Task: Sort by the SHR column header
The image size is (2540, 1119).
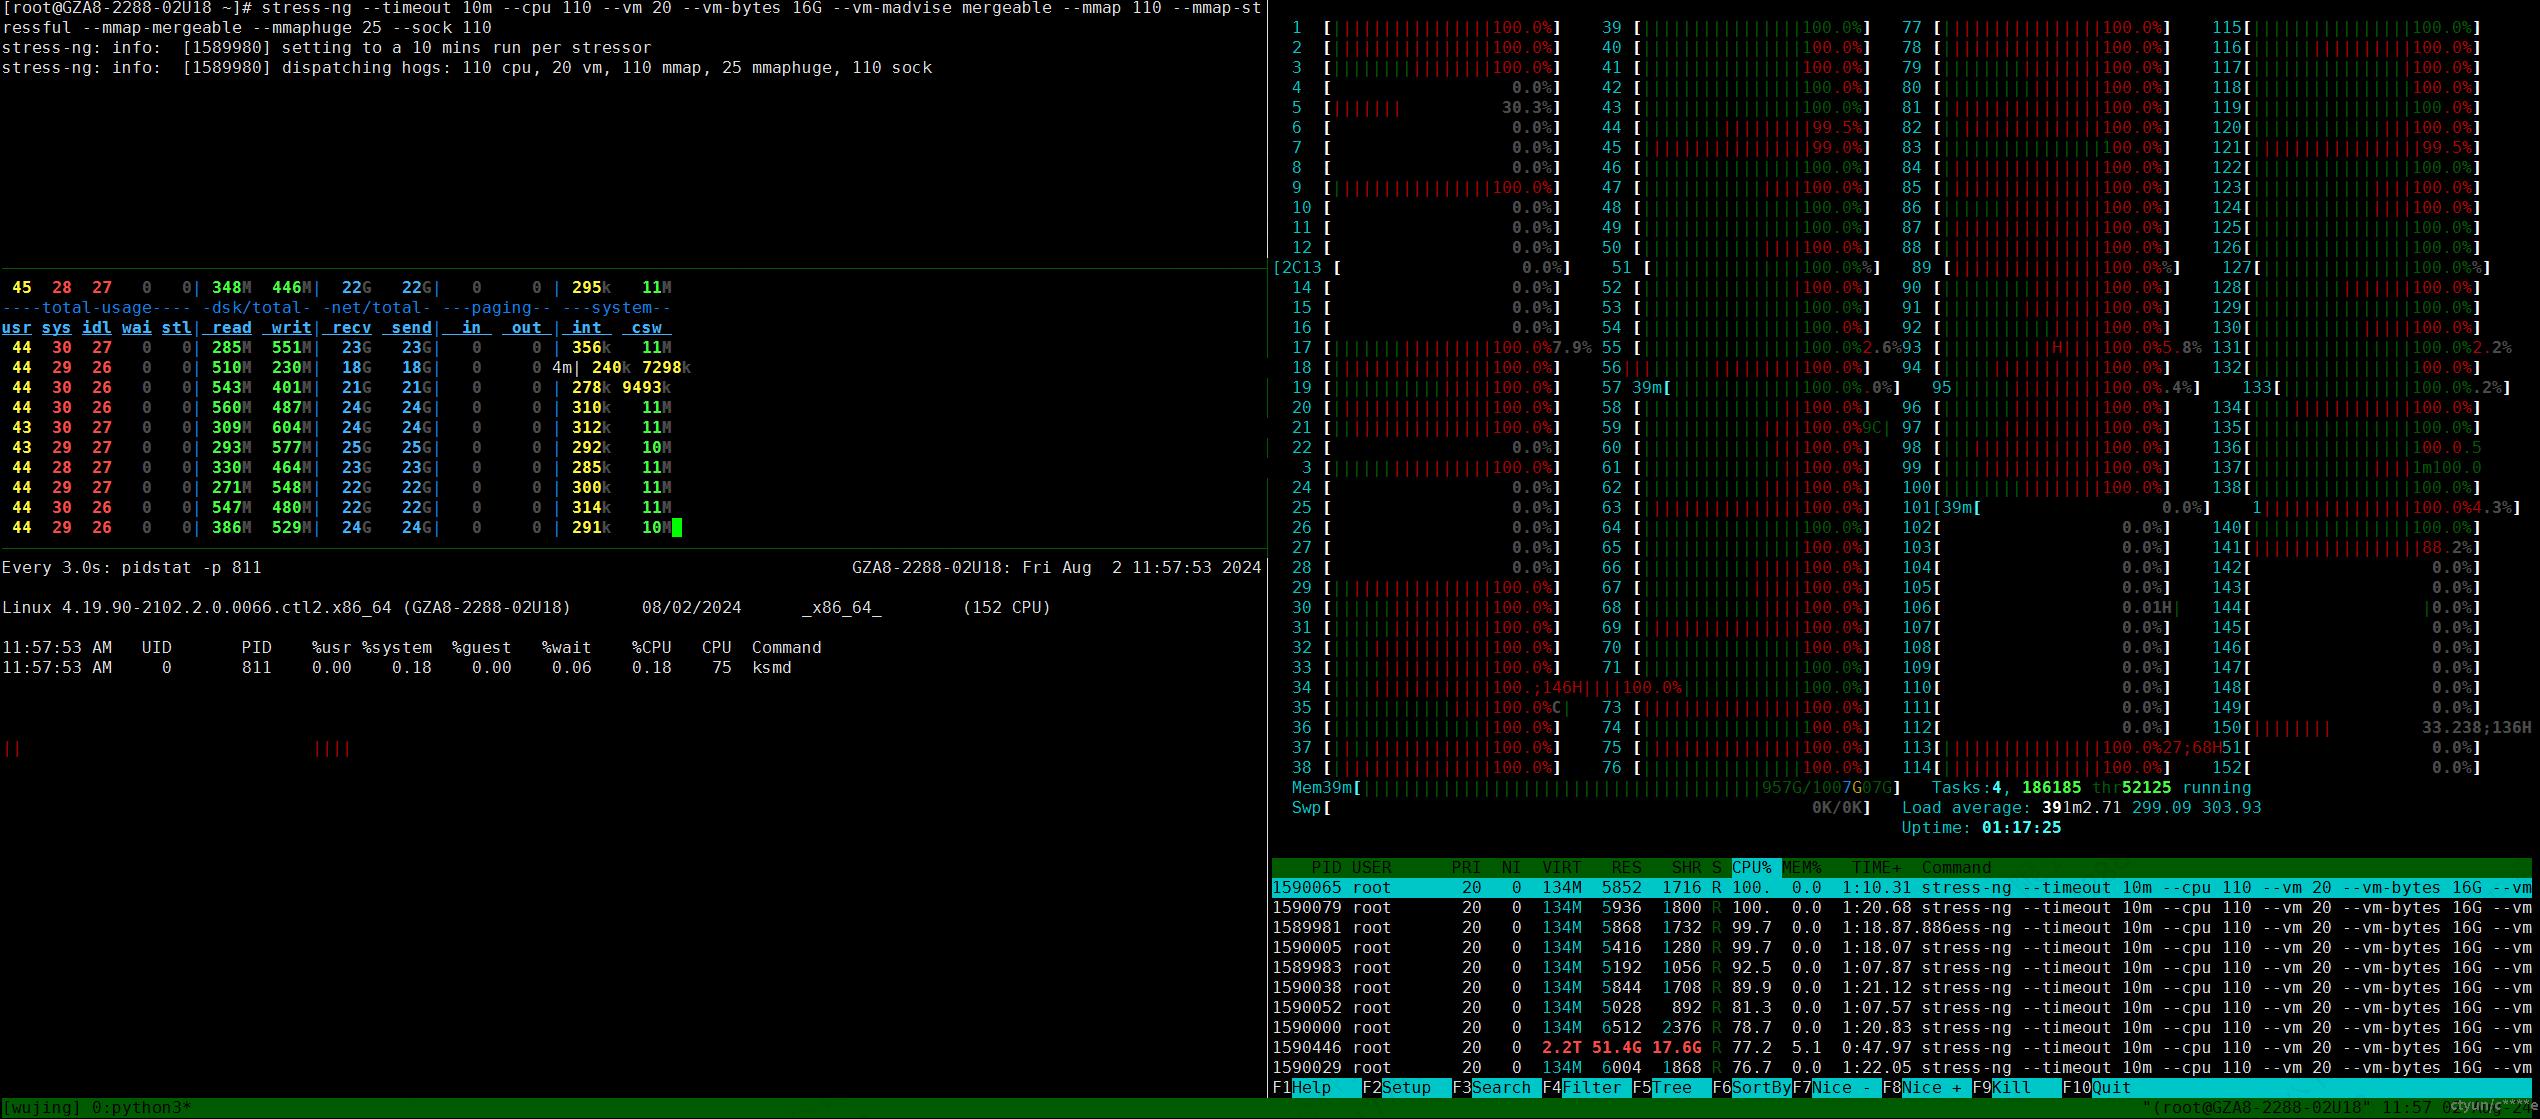Action: coord(1686,867)
